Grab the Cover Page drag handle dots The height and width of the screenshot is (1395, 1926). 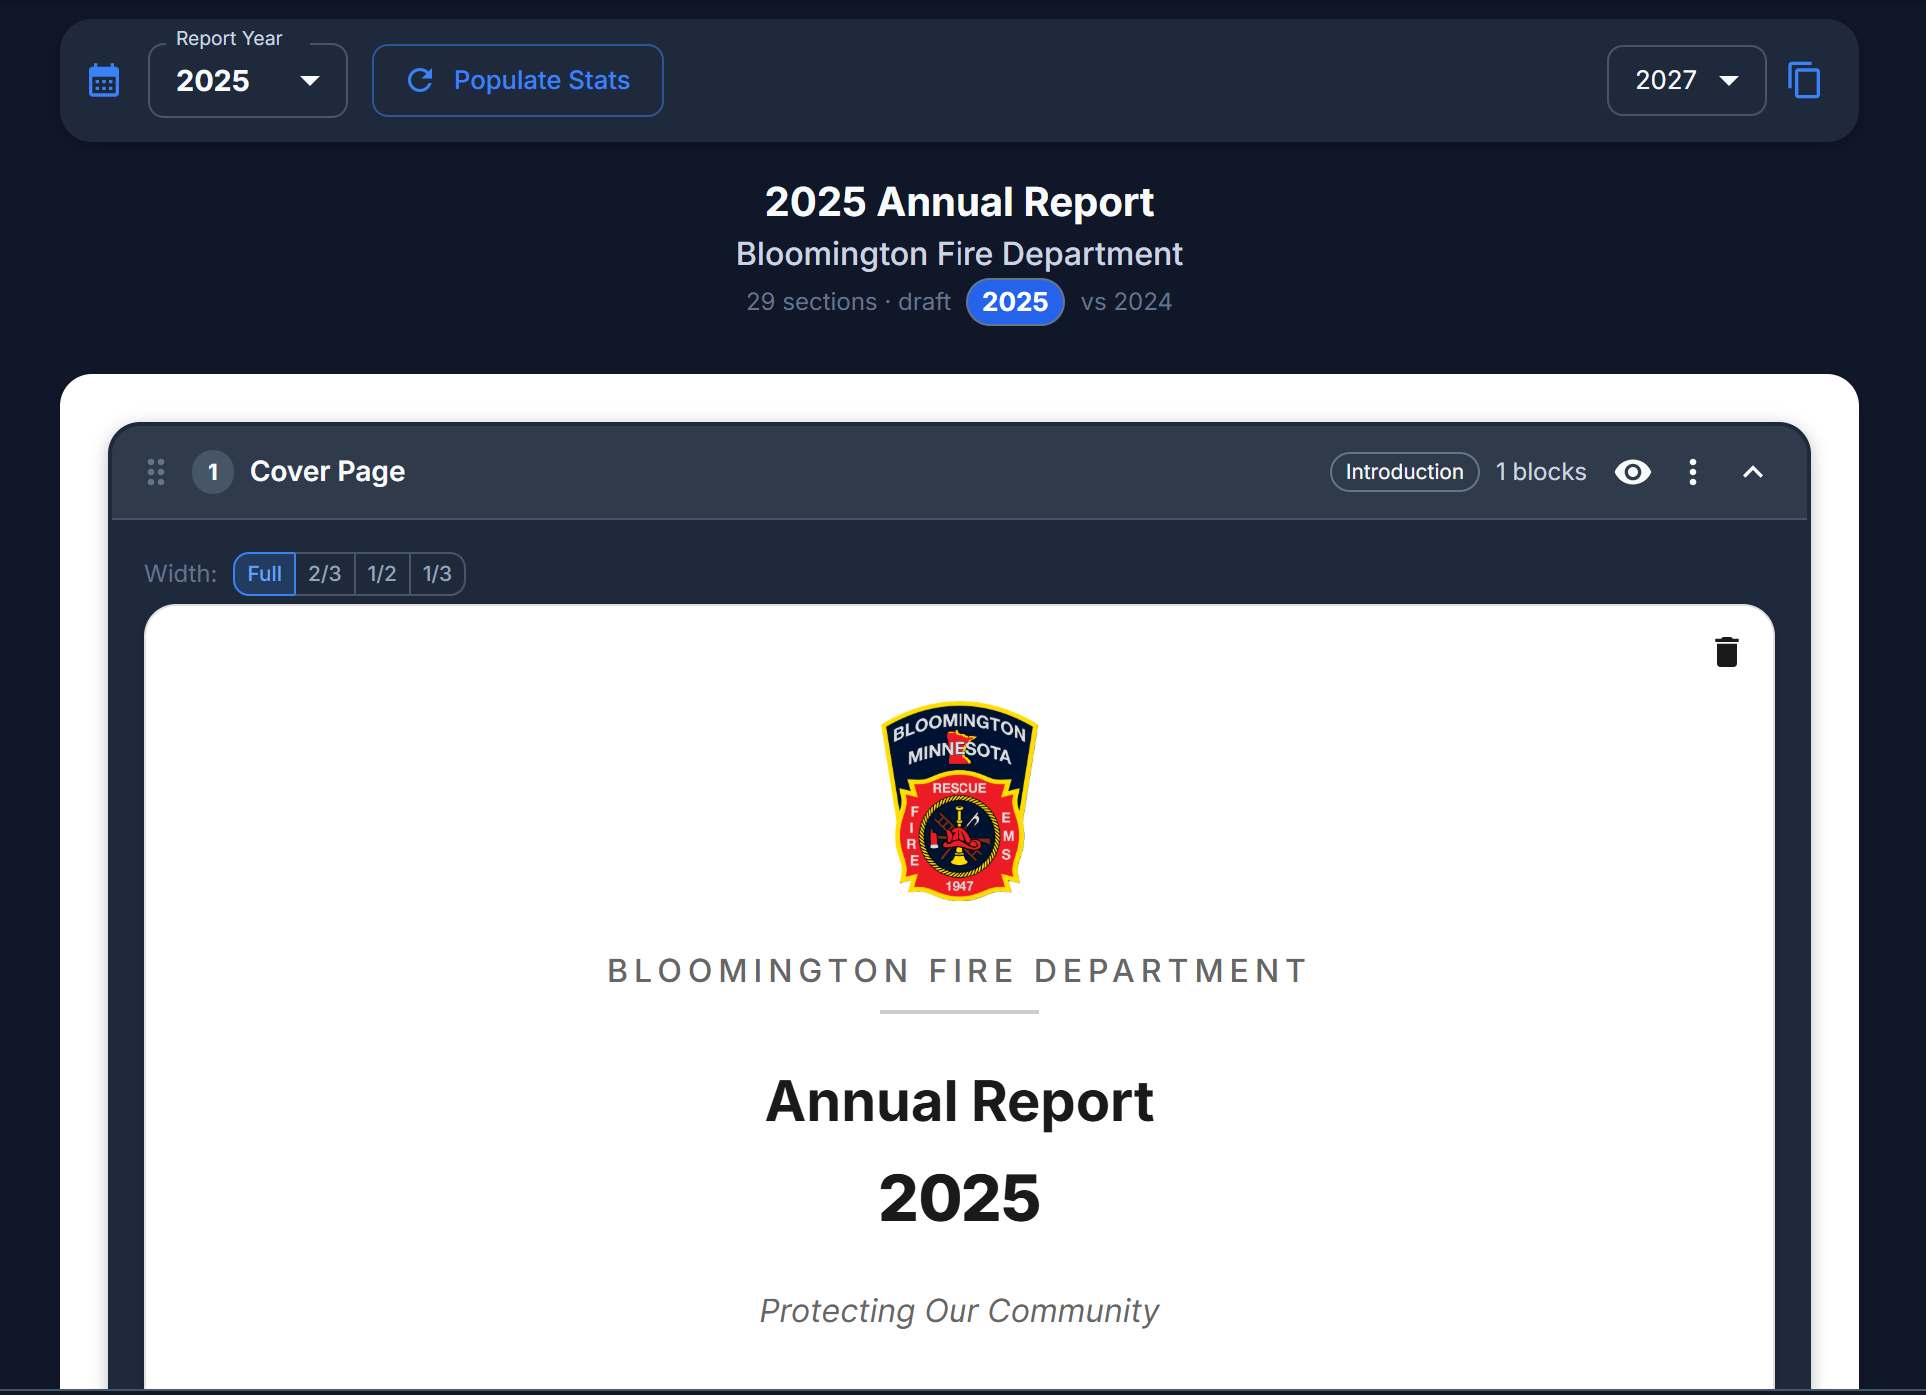156,472
